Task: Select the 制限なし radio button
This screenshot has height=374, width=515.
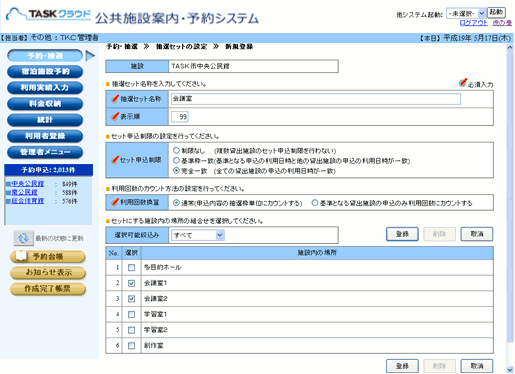Action: coord(176,151)
